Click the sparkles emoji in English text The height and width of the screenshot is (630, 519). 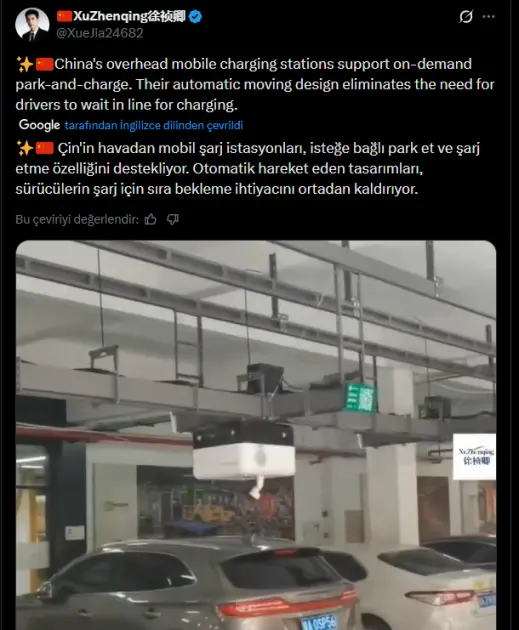pos(25,64)
